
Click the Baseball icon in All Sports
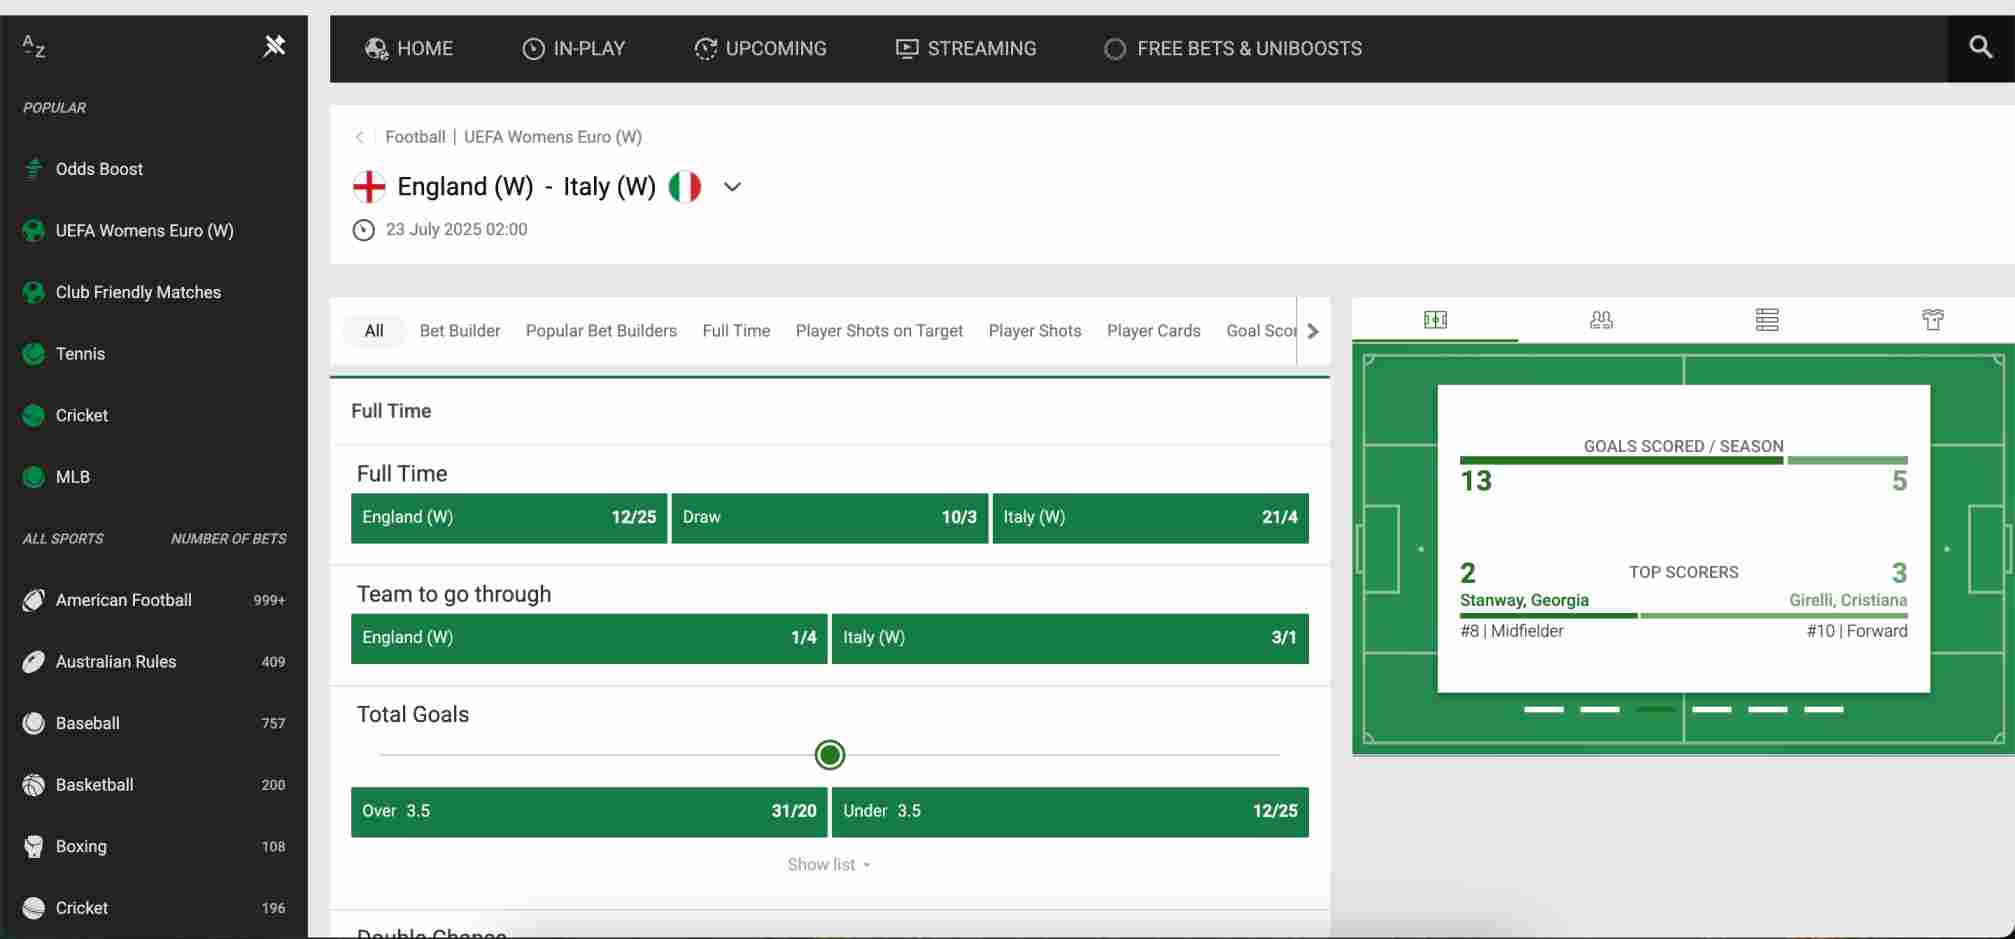coord(34,723)
